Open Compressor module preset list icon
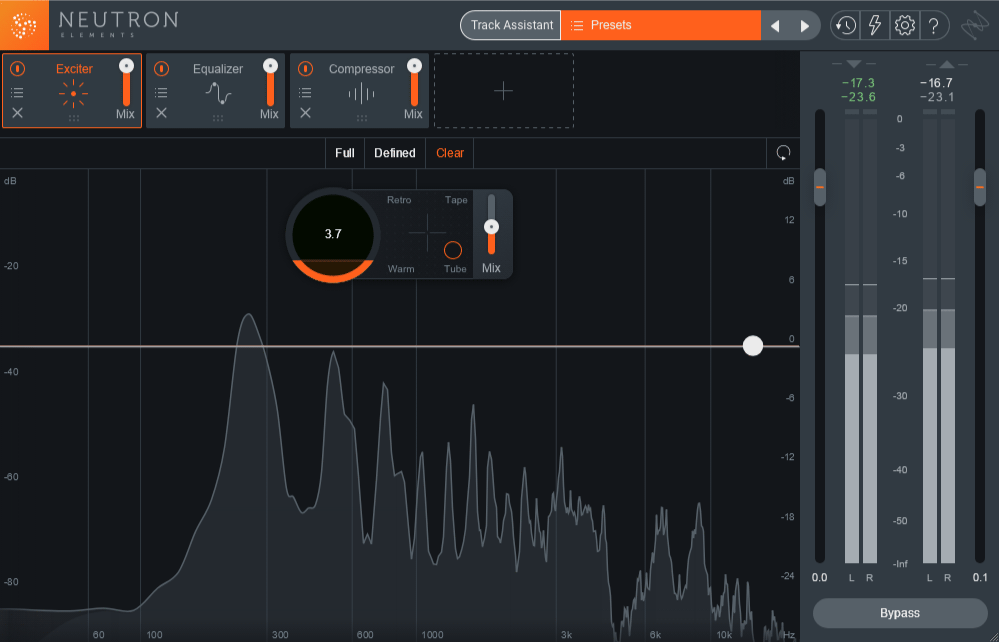Viewport: 999px width, 642px height. (x=305, y=93)
